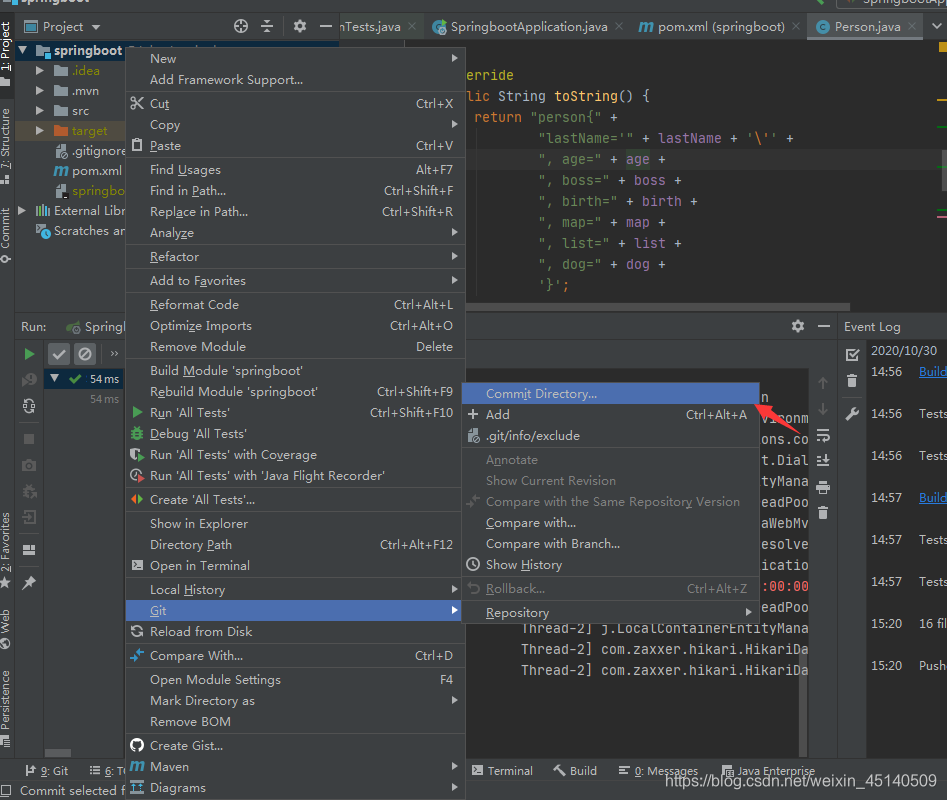Click the locate/select opened file target icon
947x800 pixels.
(241, 27)
